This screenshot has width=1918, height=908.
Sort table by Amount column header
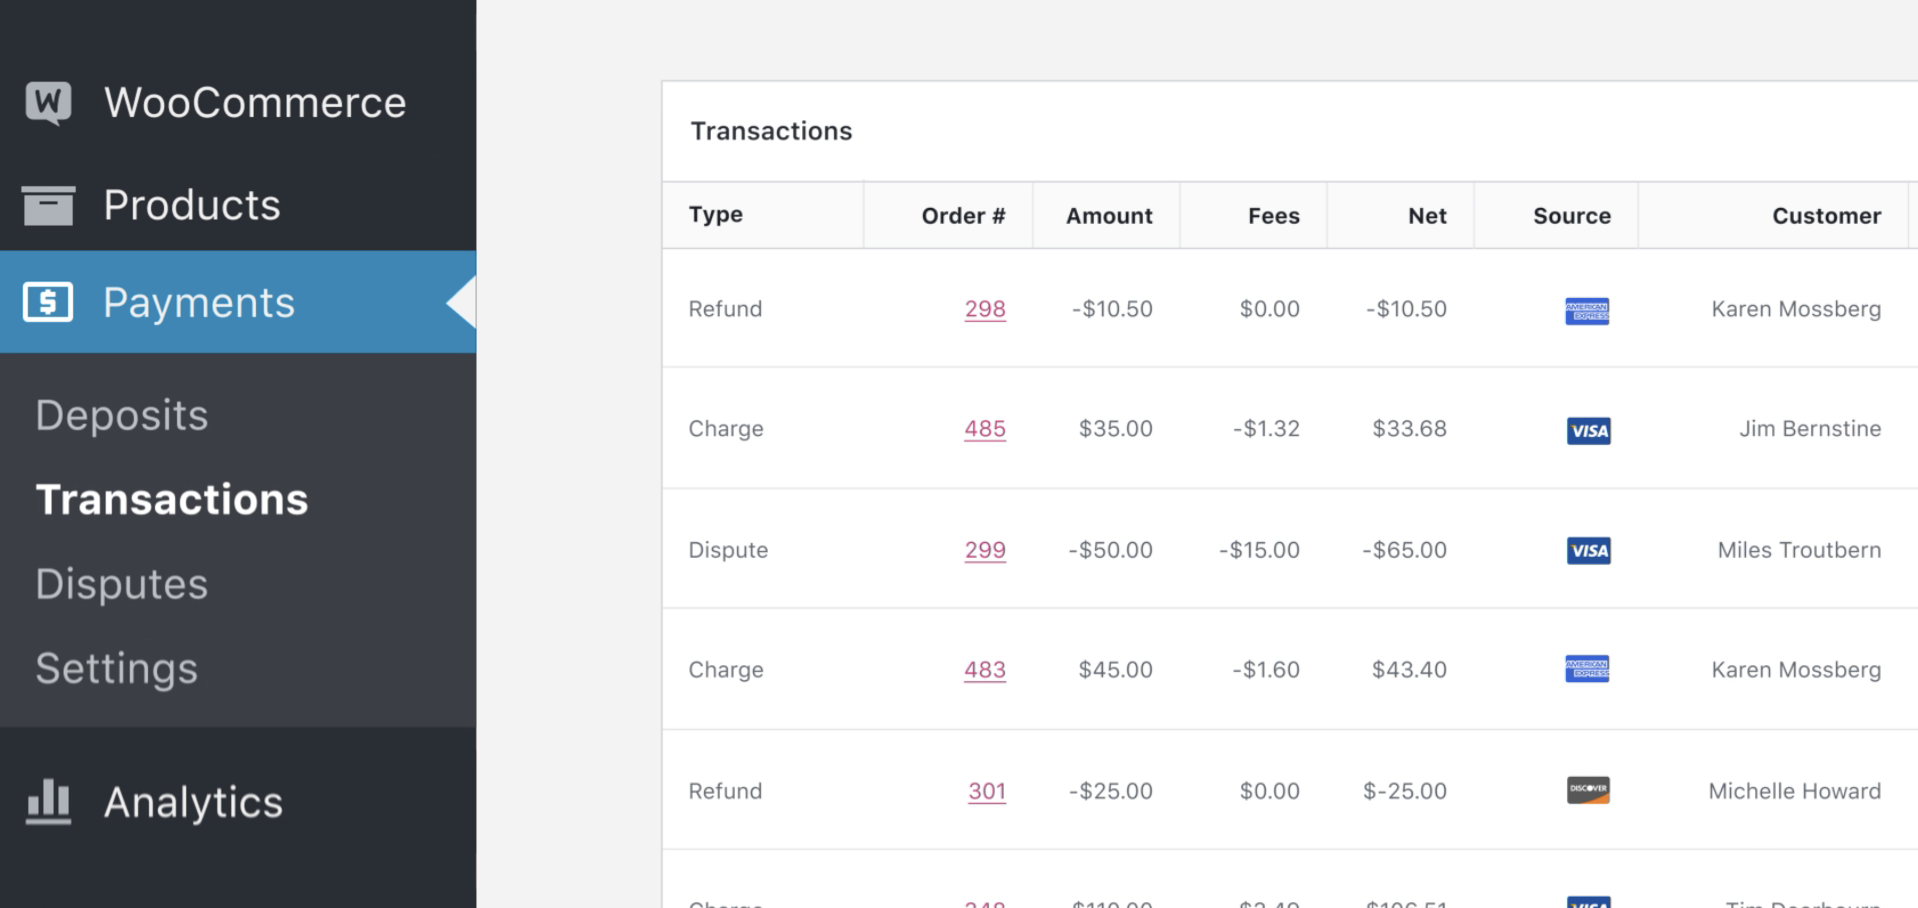point(1109,216)
